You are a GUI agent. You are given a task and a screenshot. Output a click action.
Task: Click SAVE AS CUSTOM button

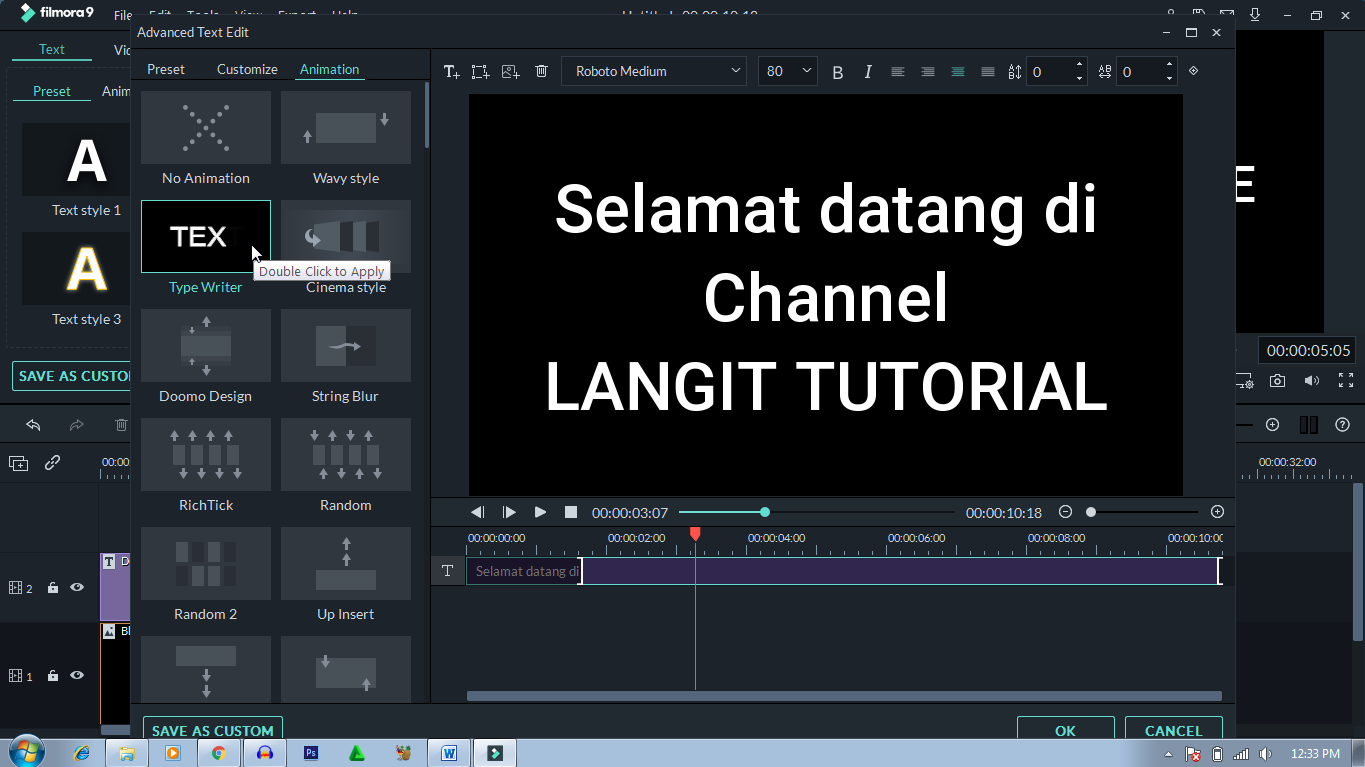212,730
